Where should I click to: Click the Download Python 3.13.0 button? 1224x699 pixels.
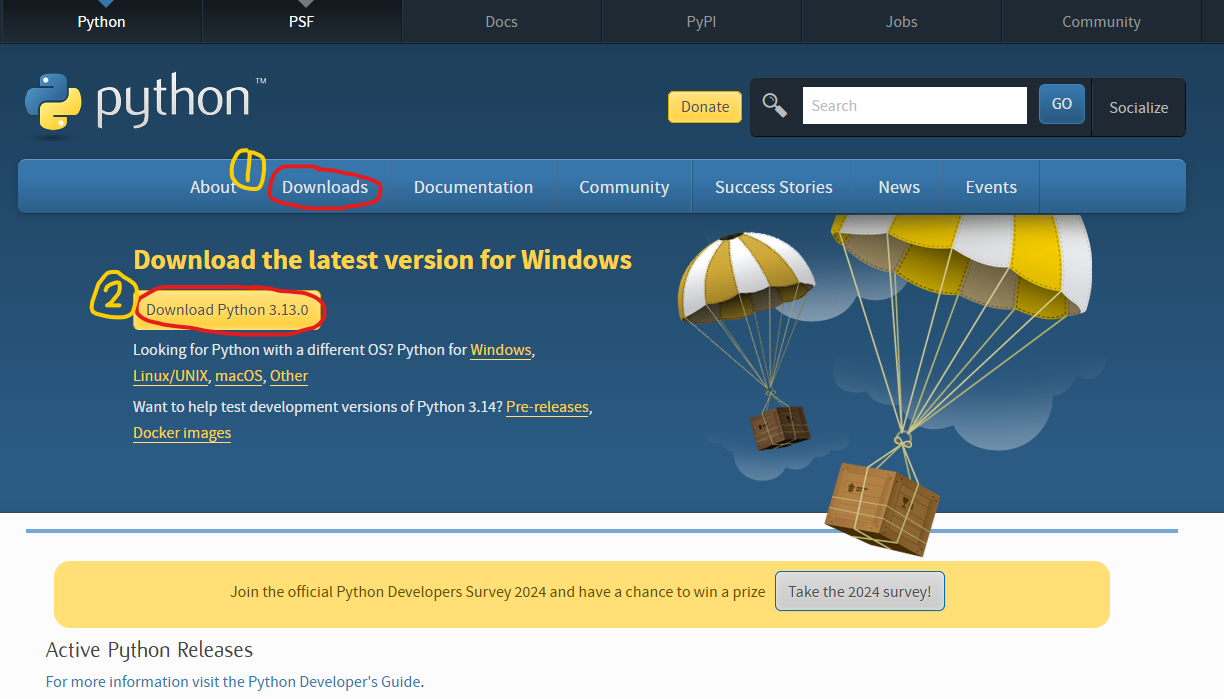tap(227, 310)
